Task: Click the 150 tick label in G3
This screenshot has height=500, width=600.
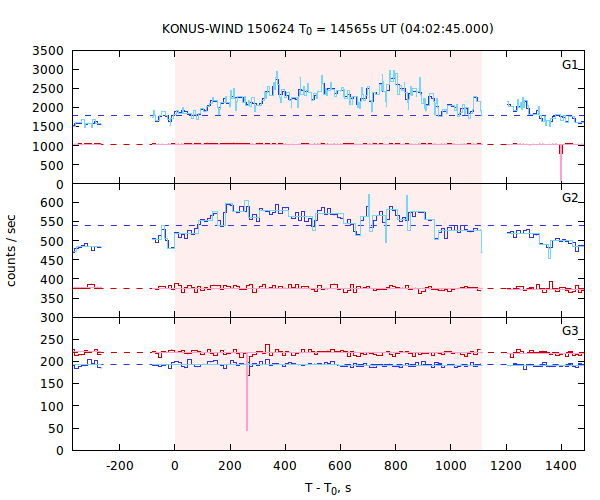Action: click(x=52, y=384)
